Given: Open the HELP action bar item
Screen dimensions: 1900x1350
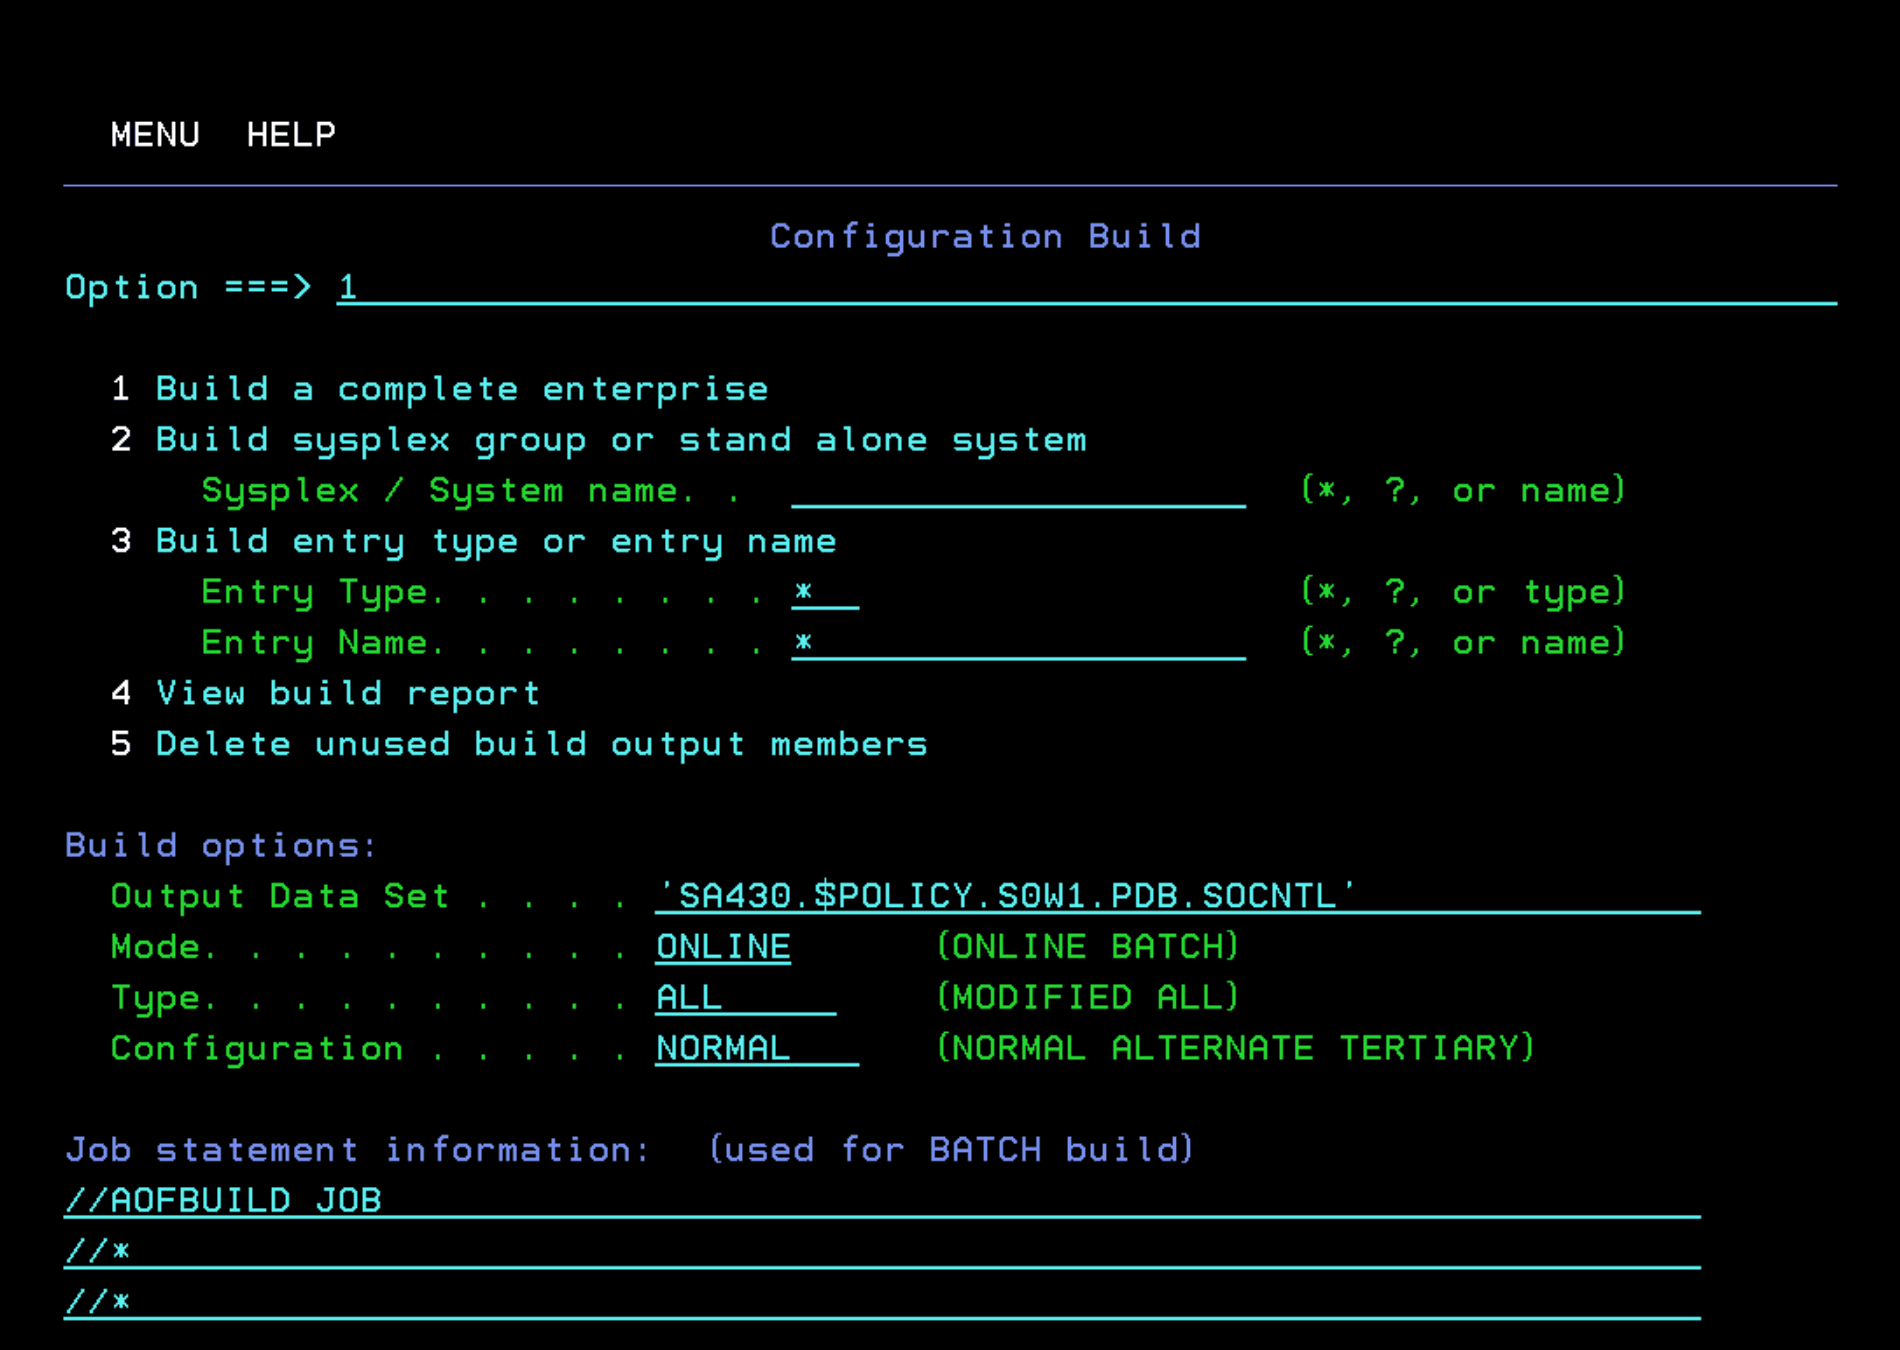Looking at the screenshot, I should coord(291,135).
